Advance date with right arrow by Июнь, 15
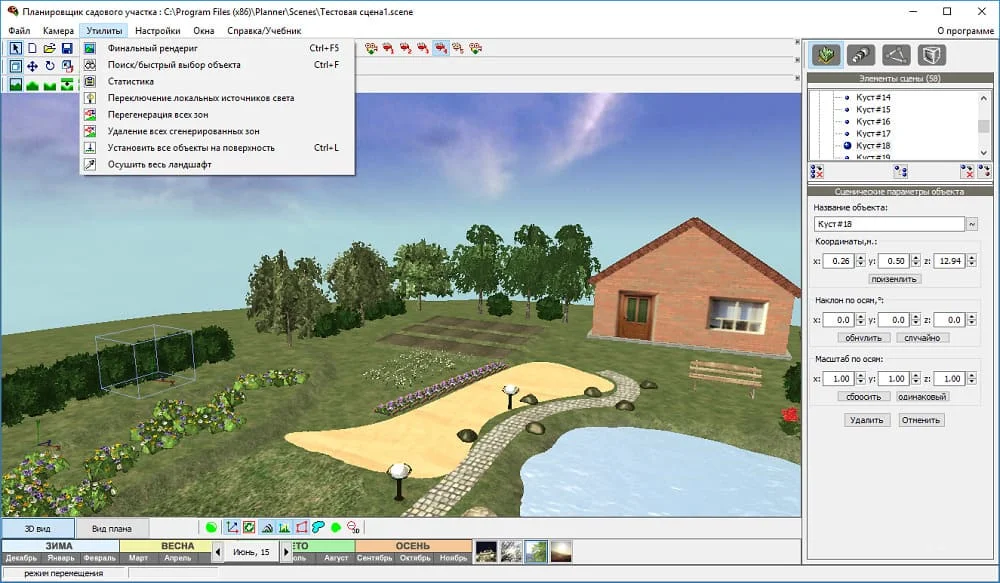The height and width of the screenshot is (583, 1000). click(287, 551)
